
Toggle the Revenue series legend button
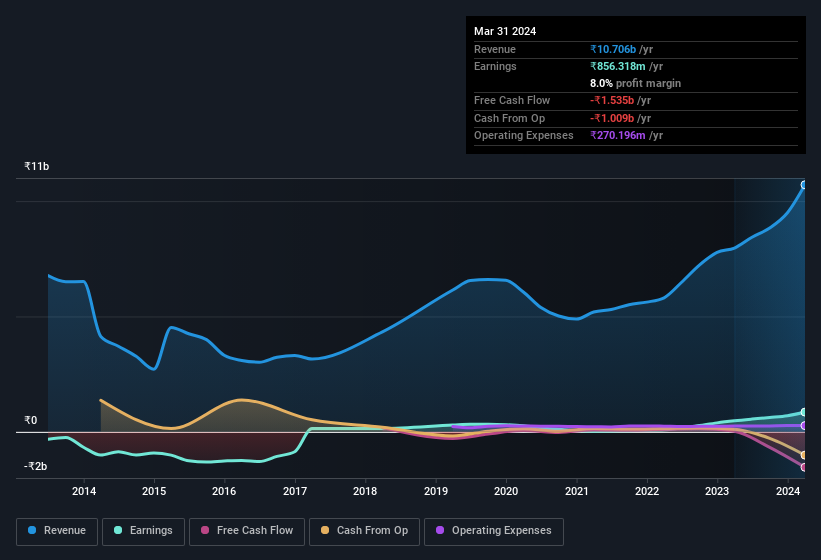tap(57, 532)
